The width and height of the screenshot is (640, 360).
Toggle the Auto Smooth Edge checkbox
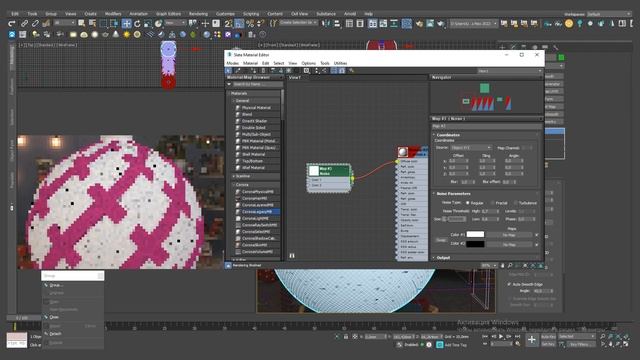509,284
